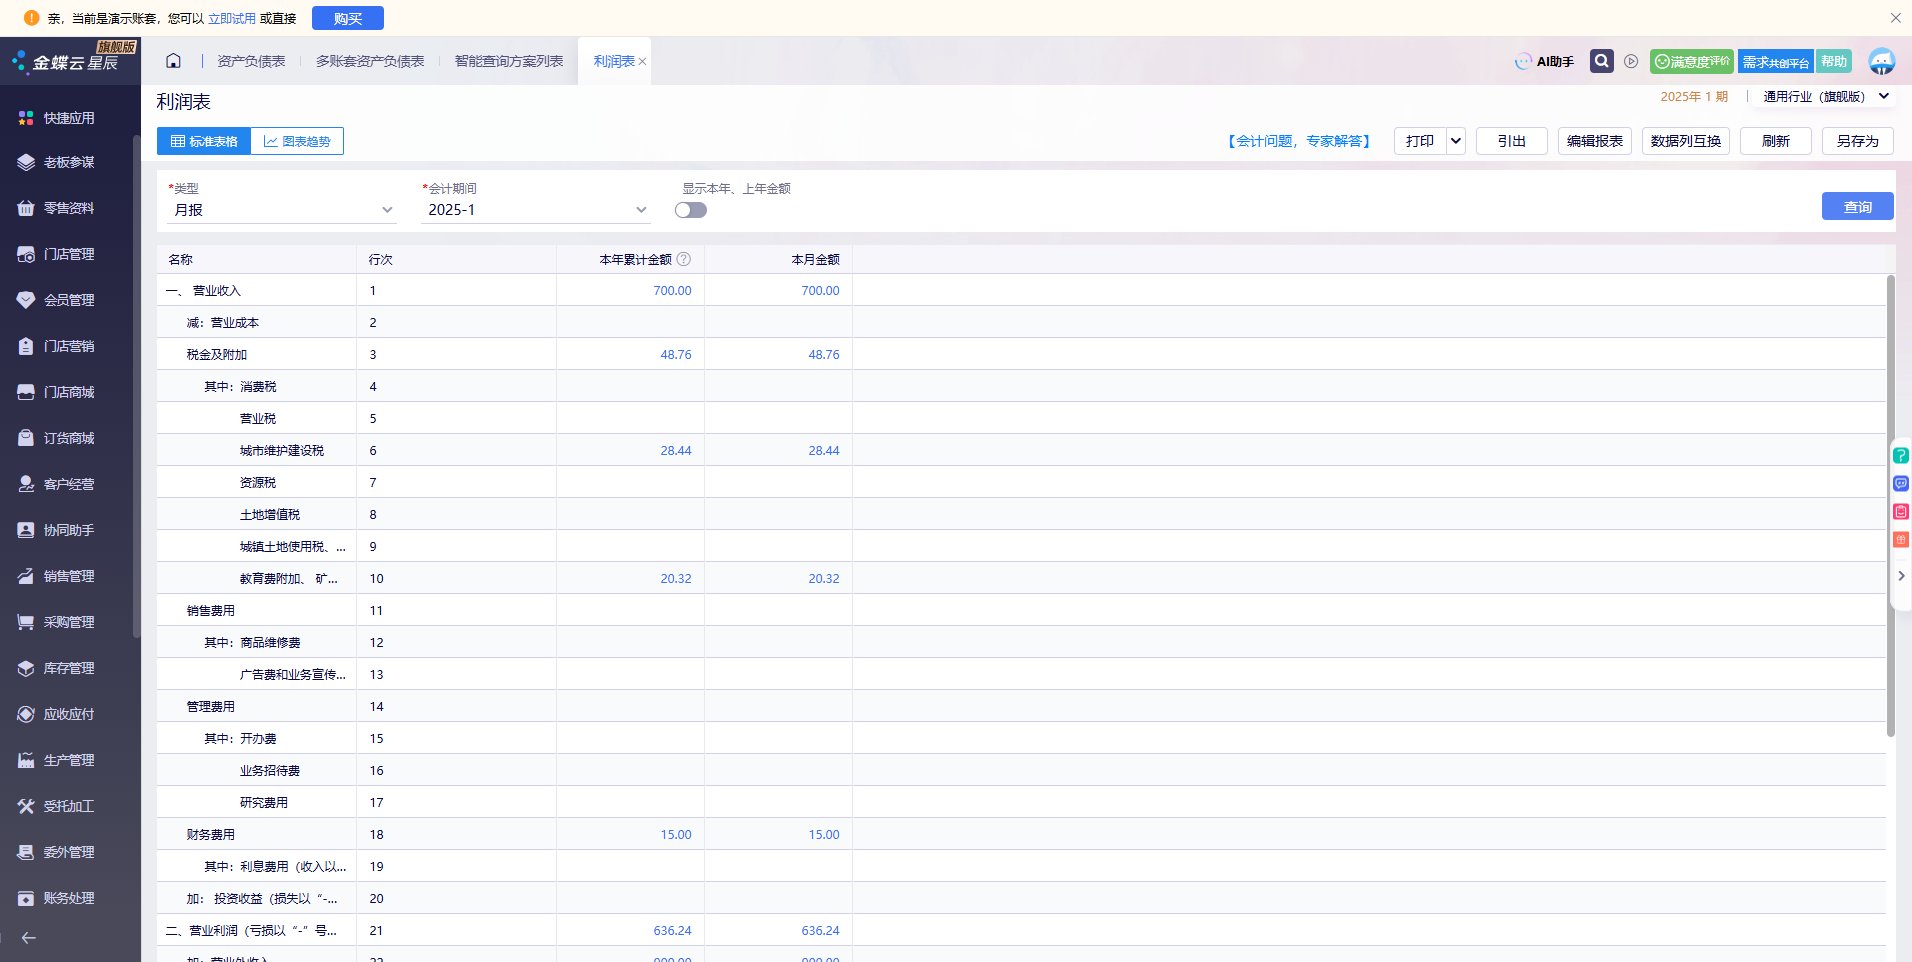Open 快捷应用 in the sidebar
Viewport: 1912px width, 962px height.
point(68,118)
